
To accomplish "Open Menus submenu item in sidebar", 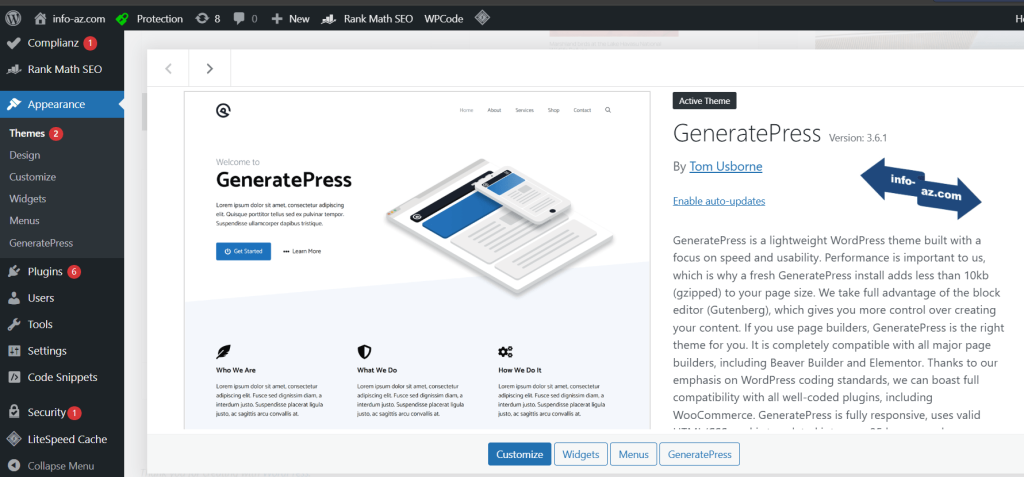I will coord(24,221).
